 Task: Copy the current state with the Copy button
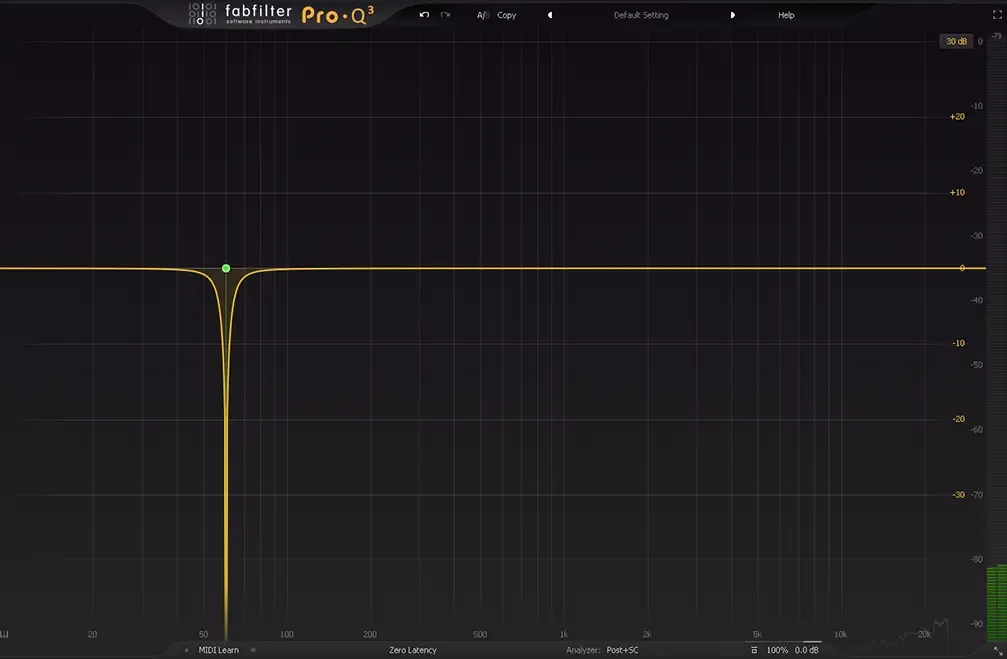click(506, 15)
